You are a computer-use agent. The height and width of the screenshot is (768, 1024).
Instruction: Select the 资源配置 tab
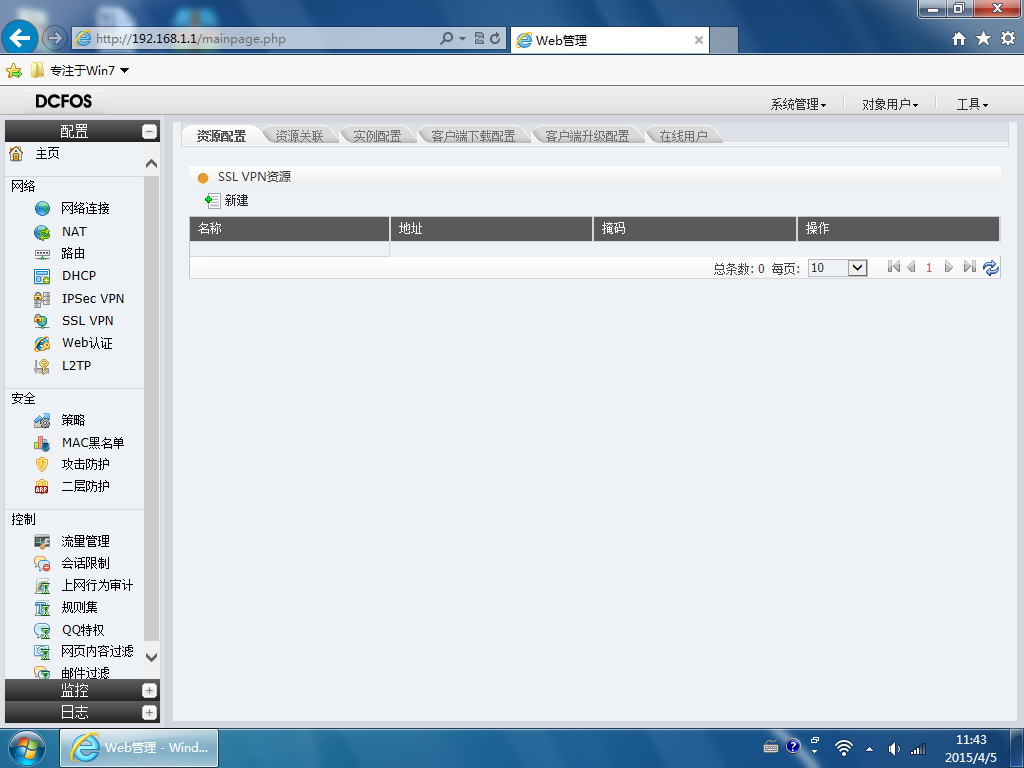221,136
